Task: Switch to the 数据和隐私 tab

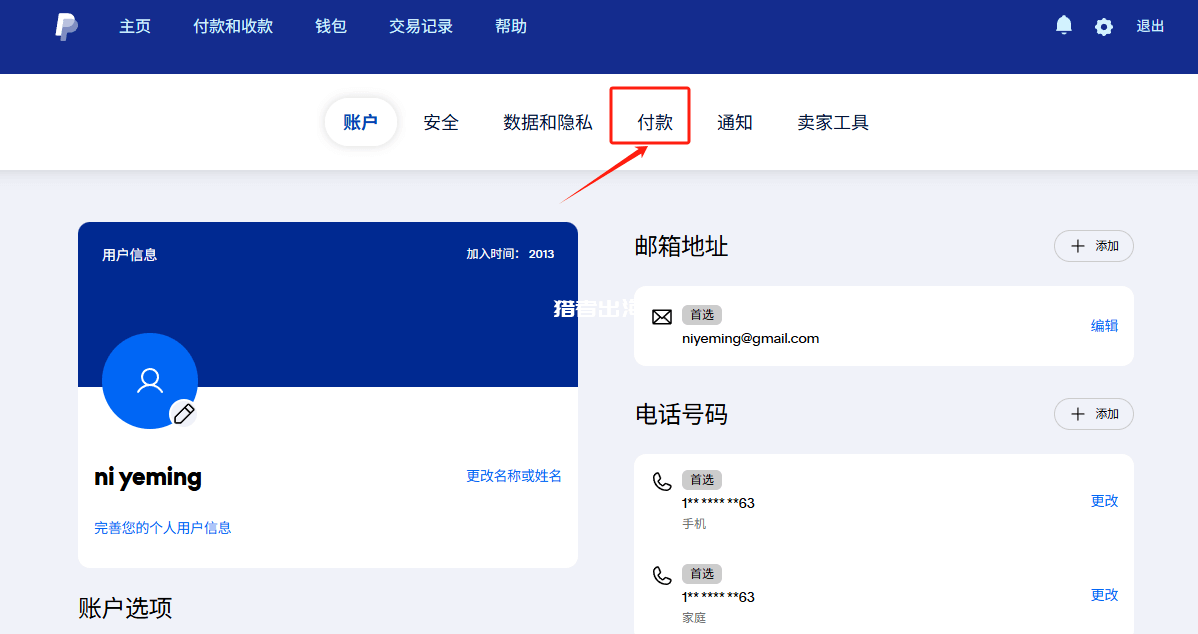Action: tap(548, 122)
